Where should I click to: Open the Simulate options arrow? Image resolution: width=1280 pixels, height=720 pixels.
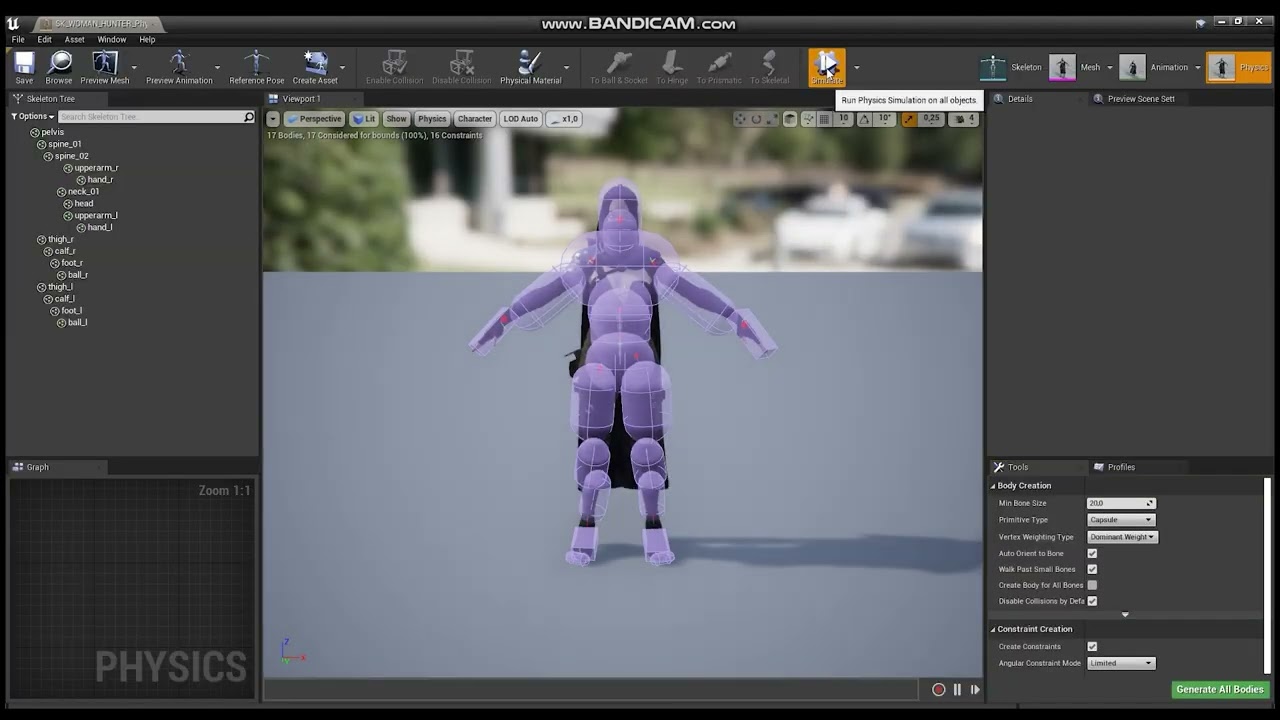coord(856,68)
